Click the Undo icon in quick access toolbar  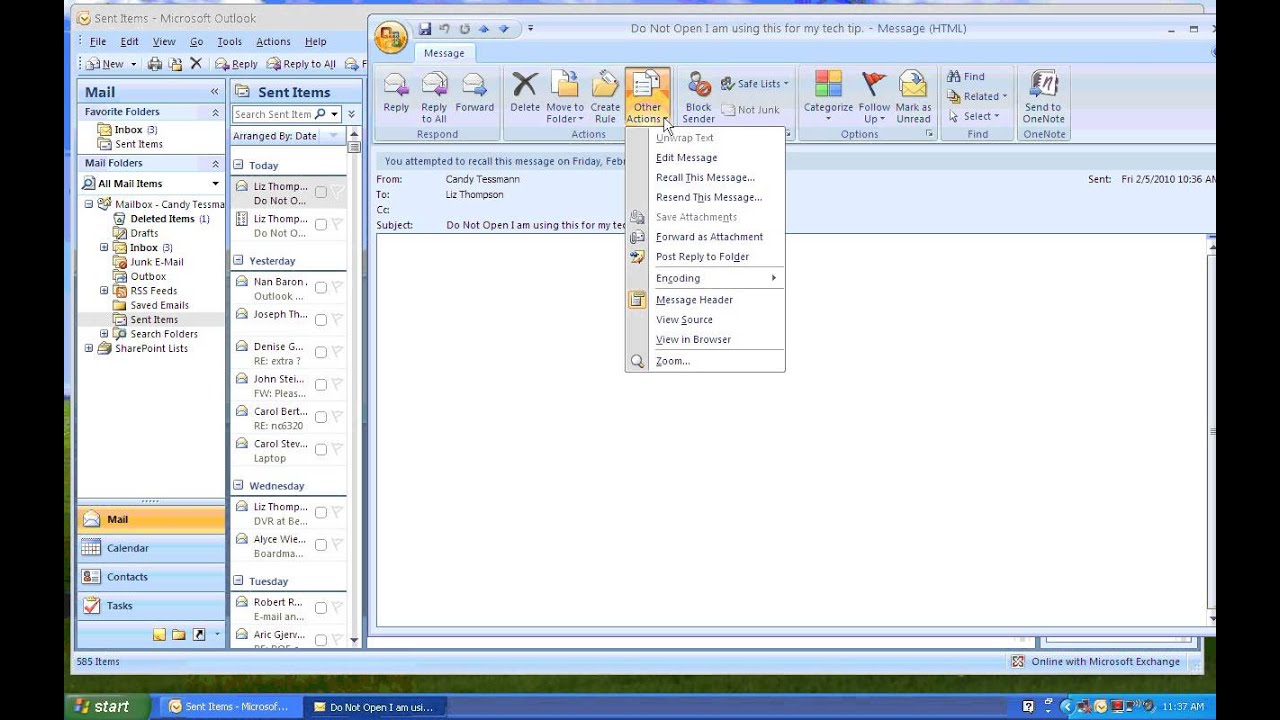(x=444, y=29)
